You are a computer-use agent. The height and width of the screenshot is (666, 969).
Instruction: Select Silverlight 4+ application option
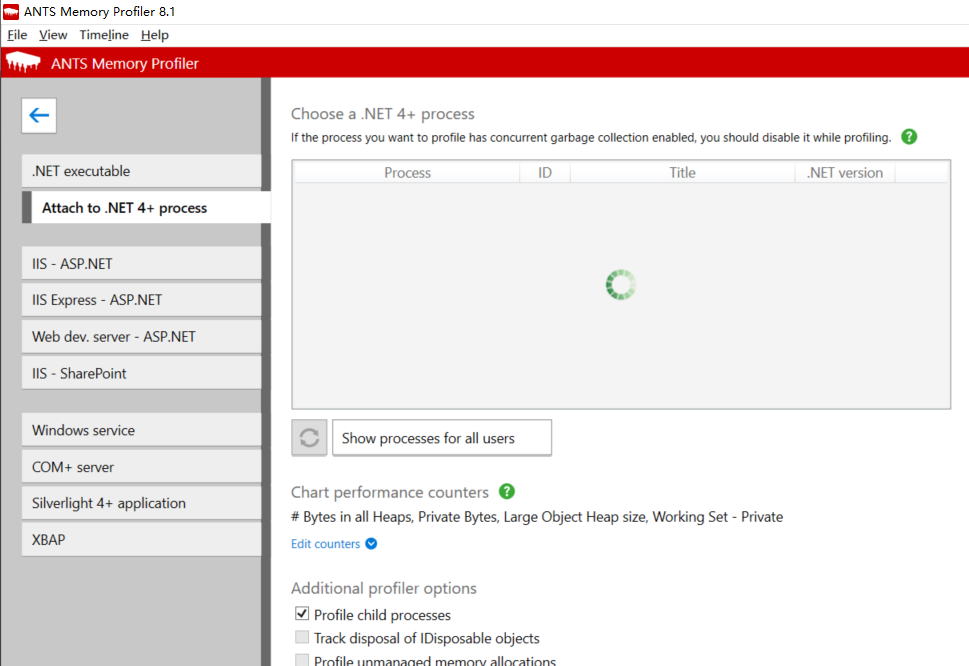click(x=142, y=503)
